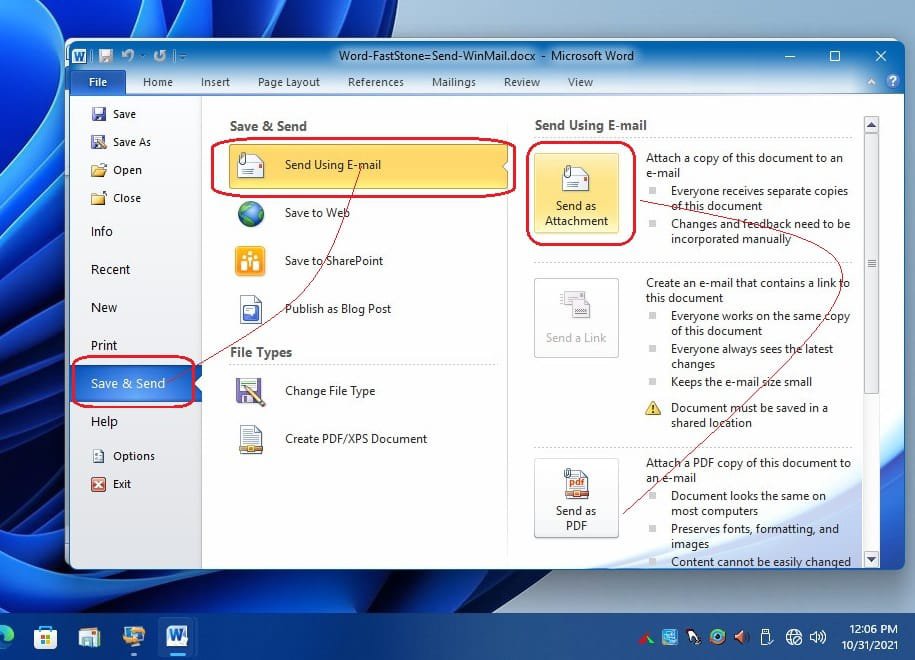915x660 pixels.
Task: Switch to the View tab
Action: [580, 82]
